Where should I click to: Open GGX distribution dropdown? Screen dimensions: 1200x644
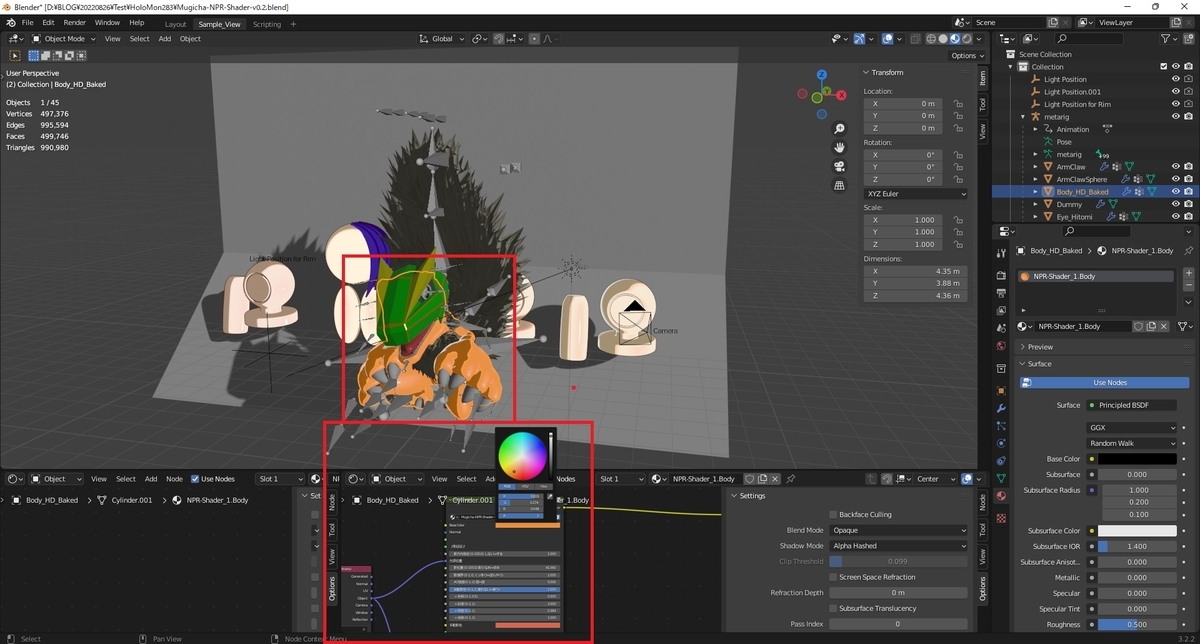coord(1133,427)
